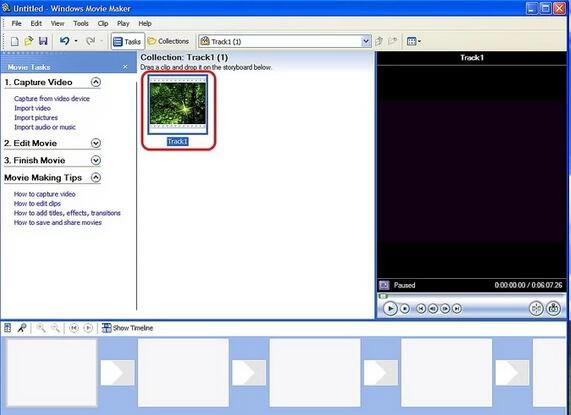Open the Clip menu
The width and height of the screenshot is (571, 415).
[x=103, y=23]
